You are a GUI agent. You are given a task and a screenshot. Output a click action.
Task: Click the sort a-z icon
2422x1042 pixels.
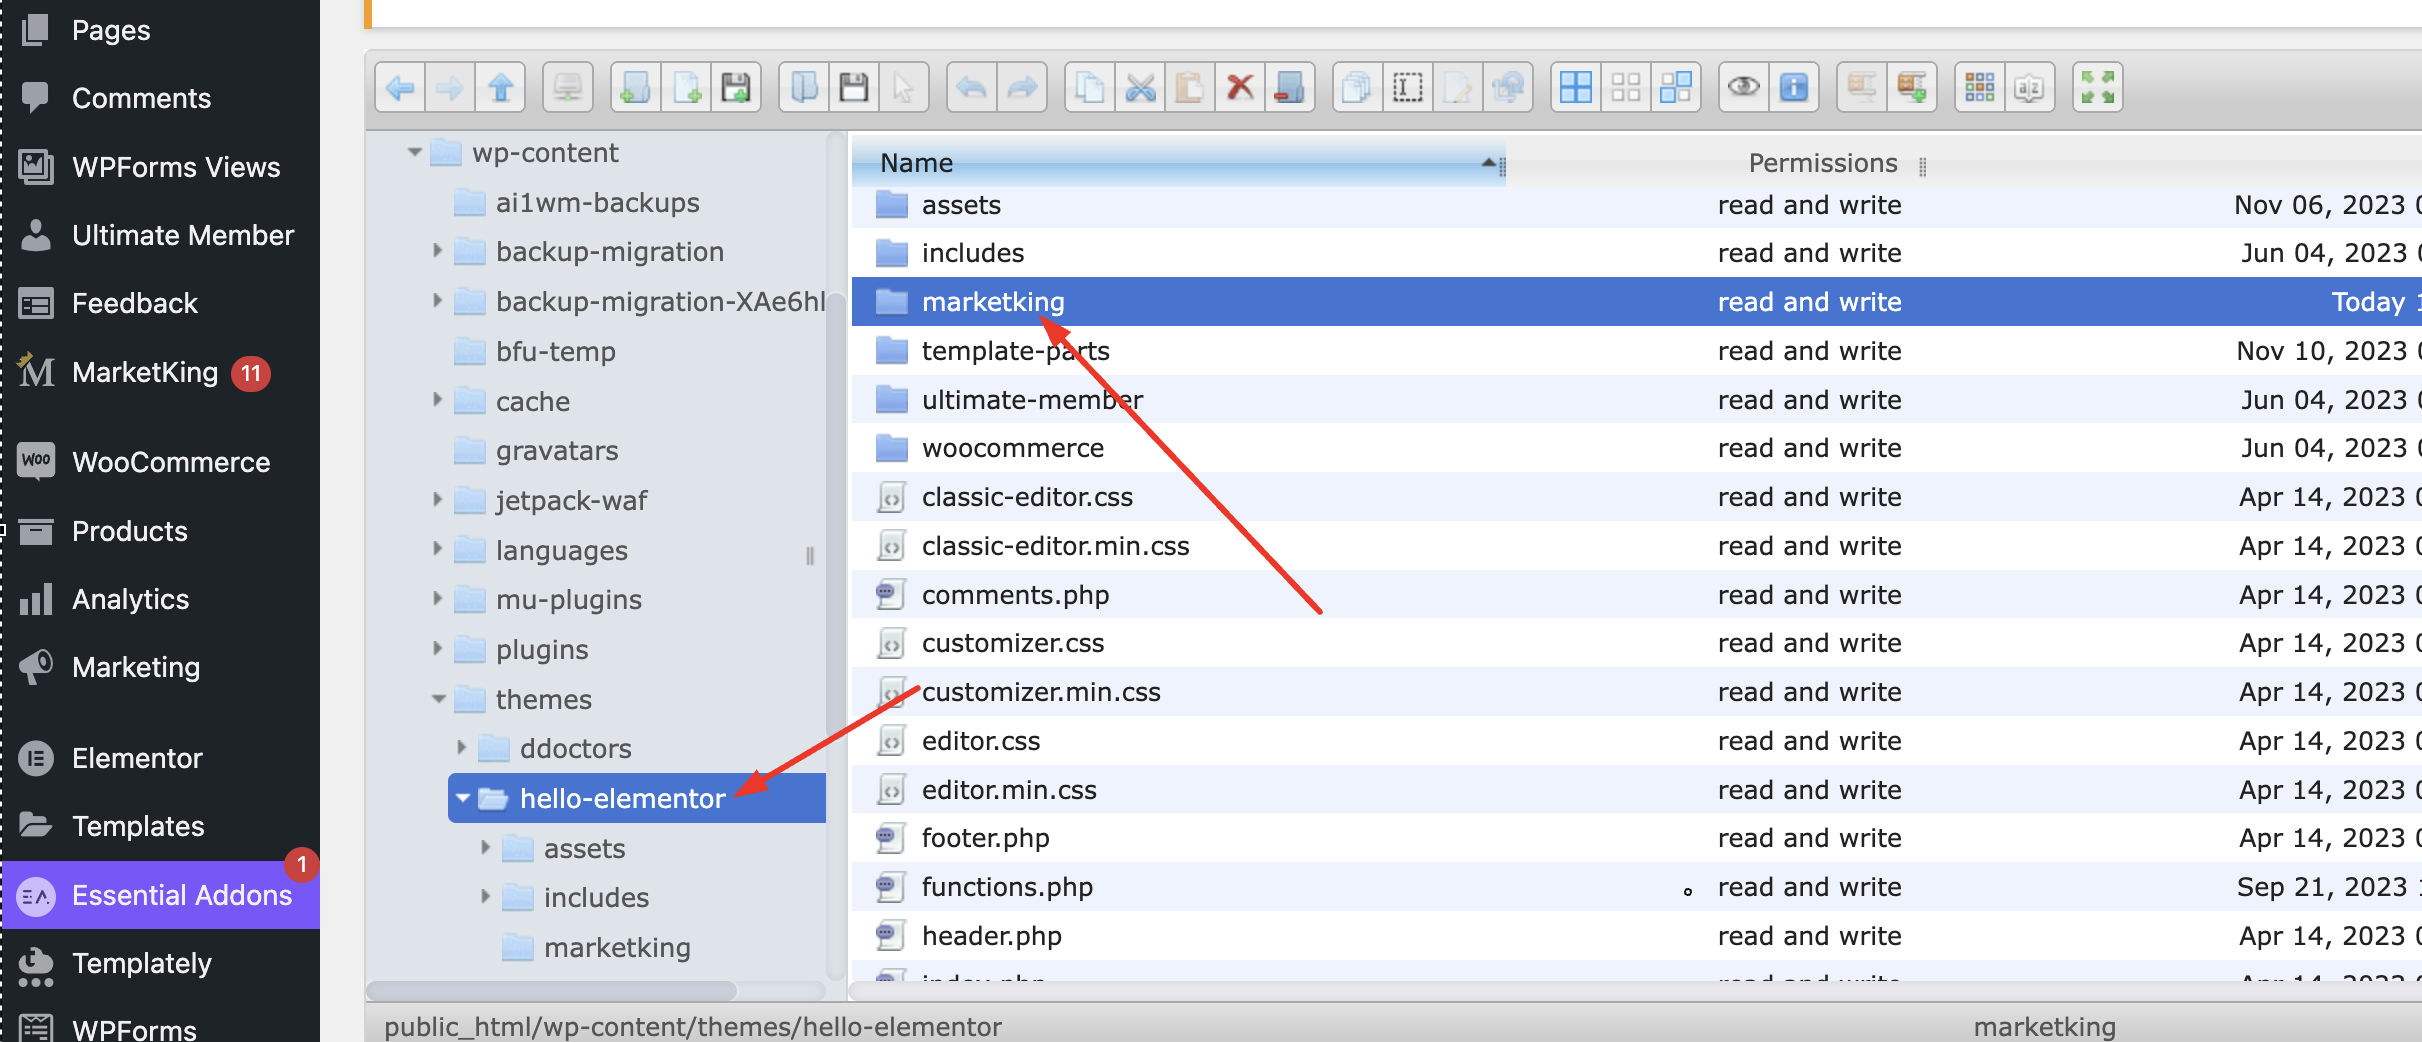(x=2030, y=88)
